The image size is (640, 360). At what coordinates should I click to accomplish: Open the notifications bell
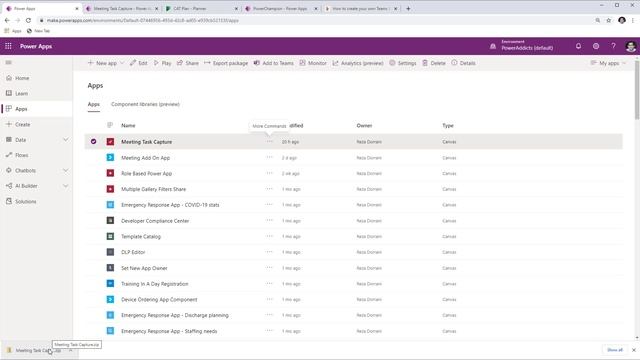point(578,46)
